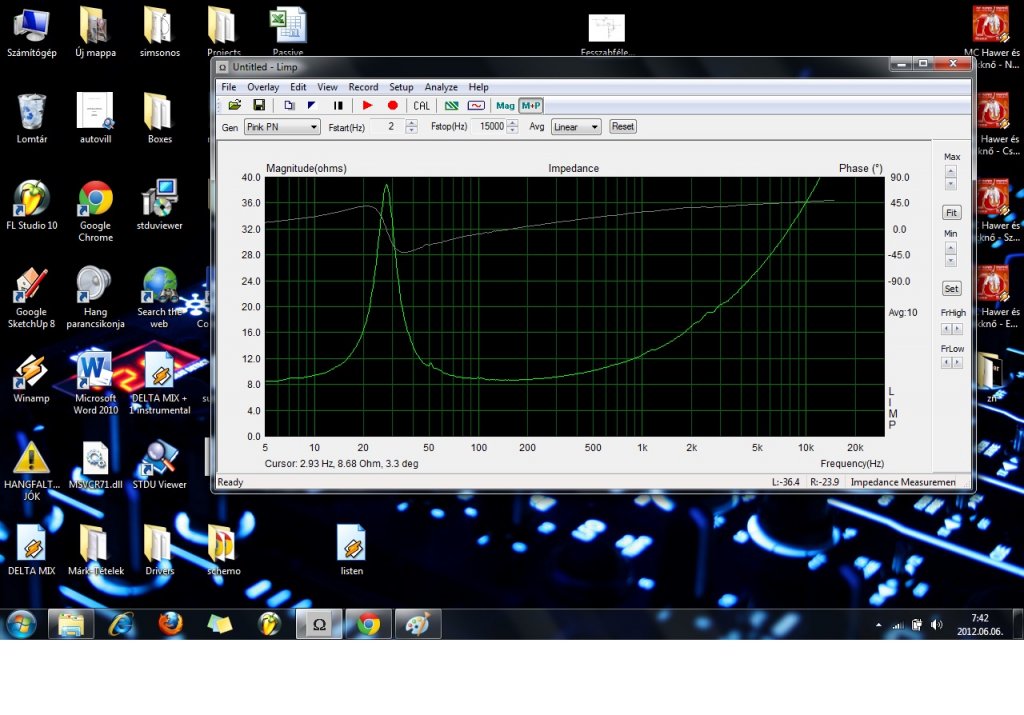Screen dimensions: 1024x715
Task: Click the Copy icon in Limp toolbar
Action: (289, 105)
